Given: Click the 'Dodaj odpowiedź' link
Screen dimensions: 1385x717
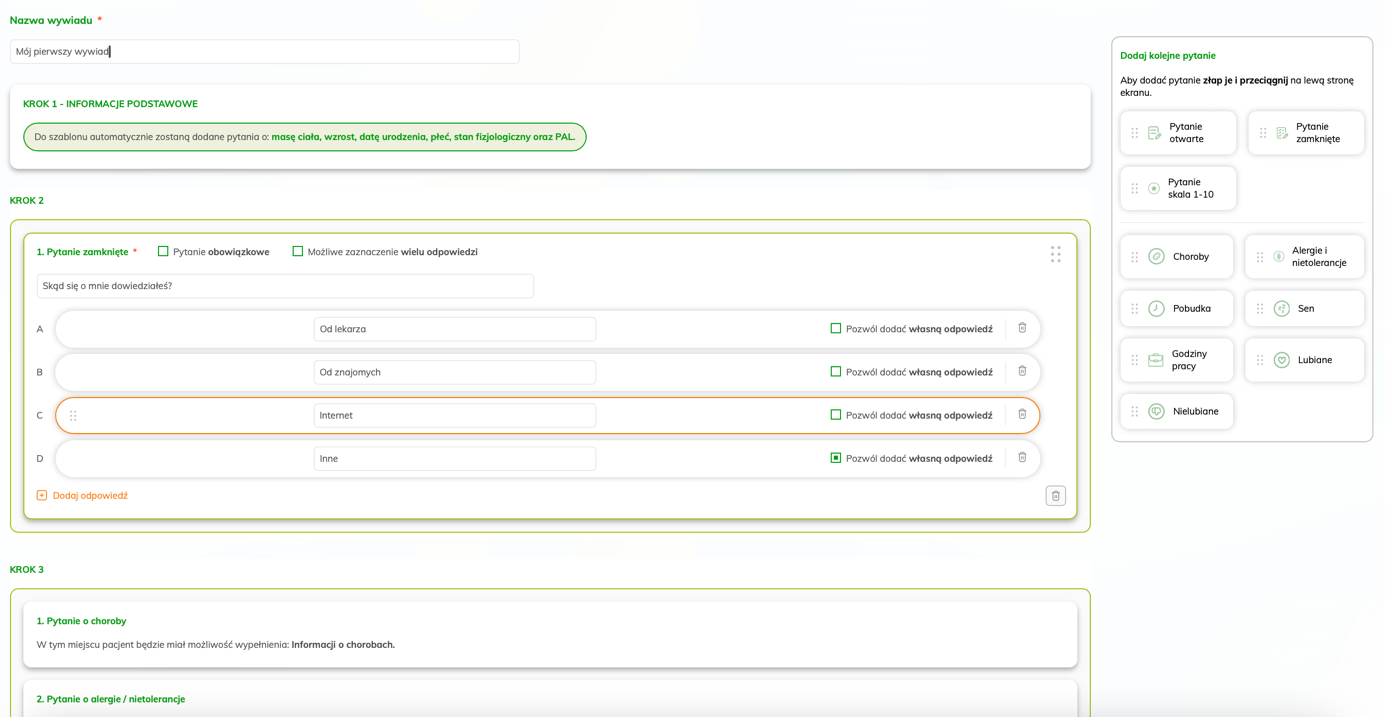Looking at the screenshot, I should click(x=90, y=496).
